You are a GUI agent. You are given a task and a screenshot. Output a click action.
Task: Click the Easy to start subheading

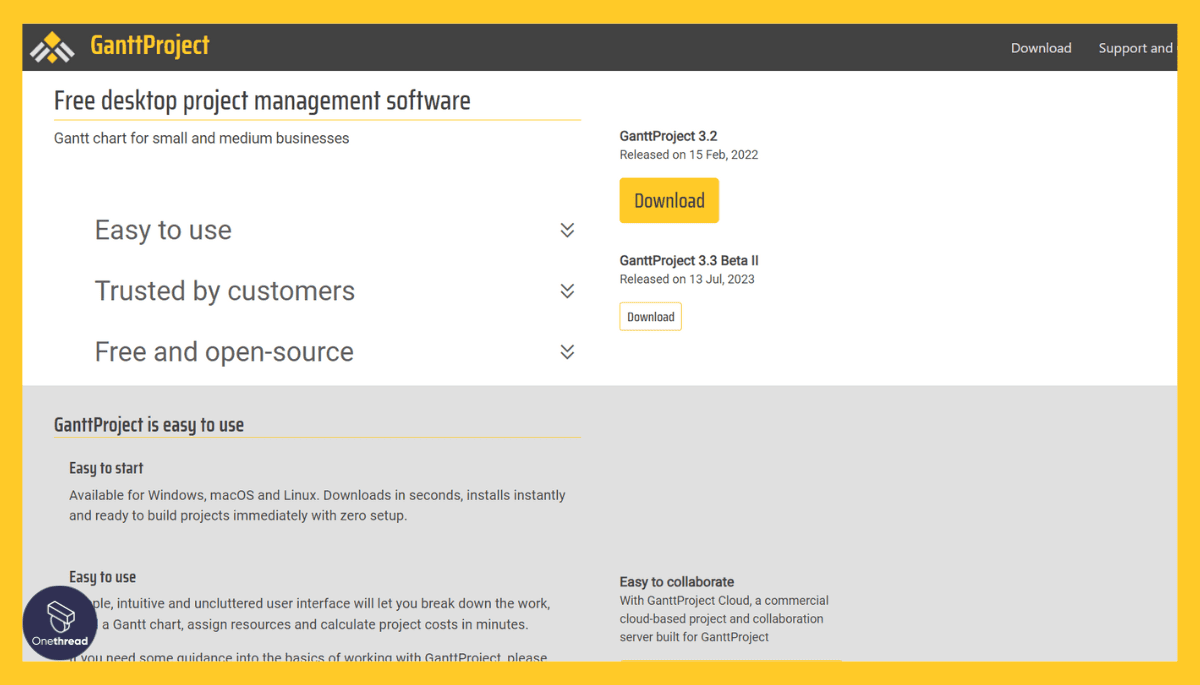(106, 468)
